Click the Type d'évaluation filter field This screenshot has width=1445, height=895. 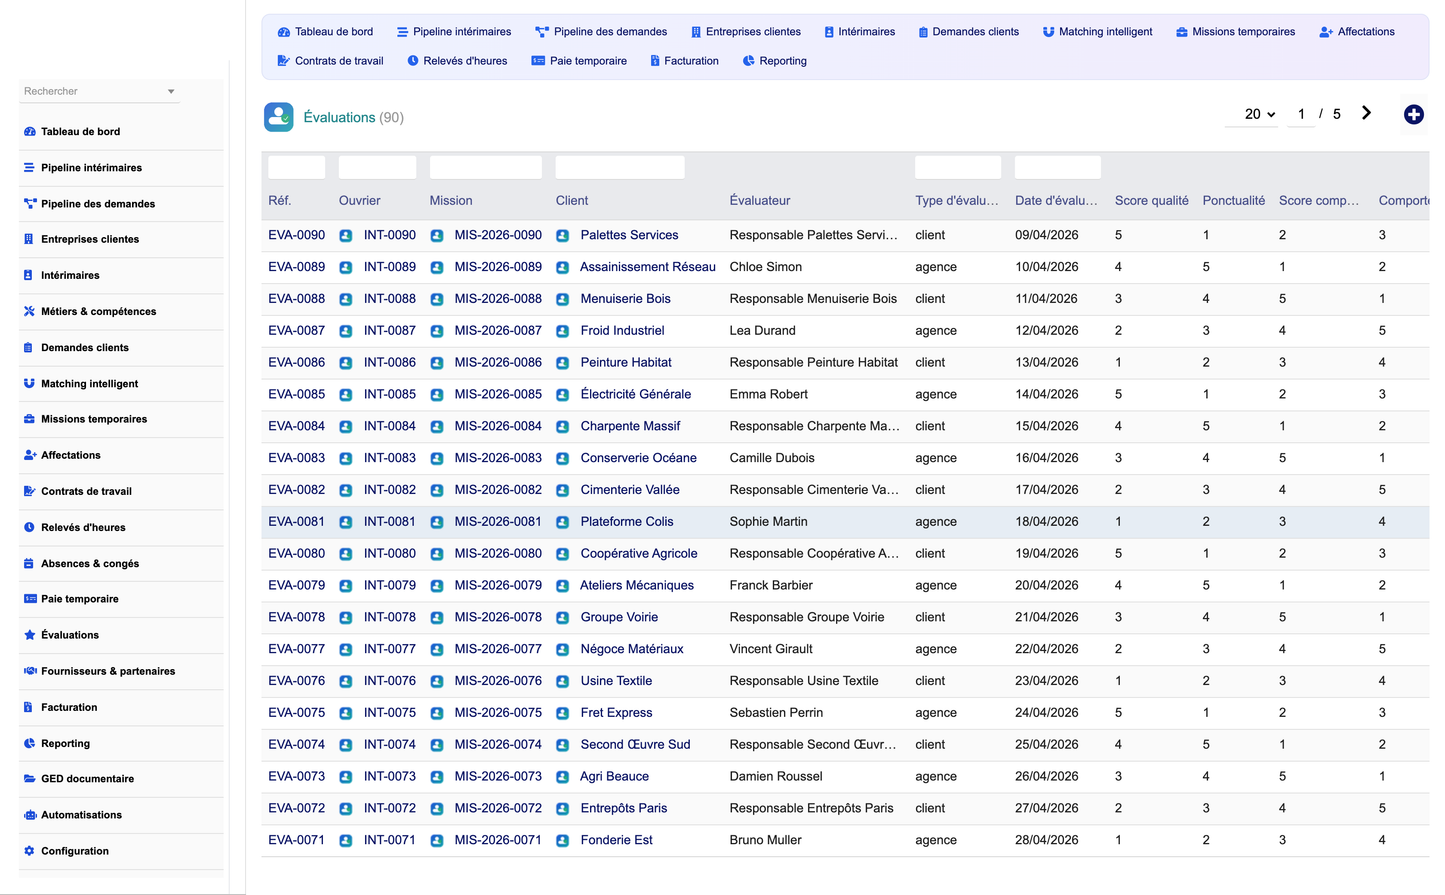[958, 167]
